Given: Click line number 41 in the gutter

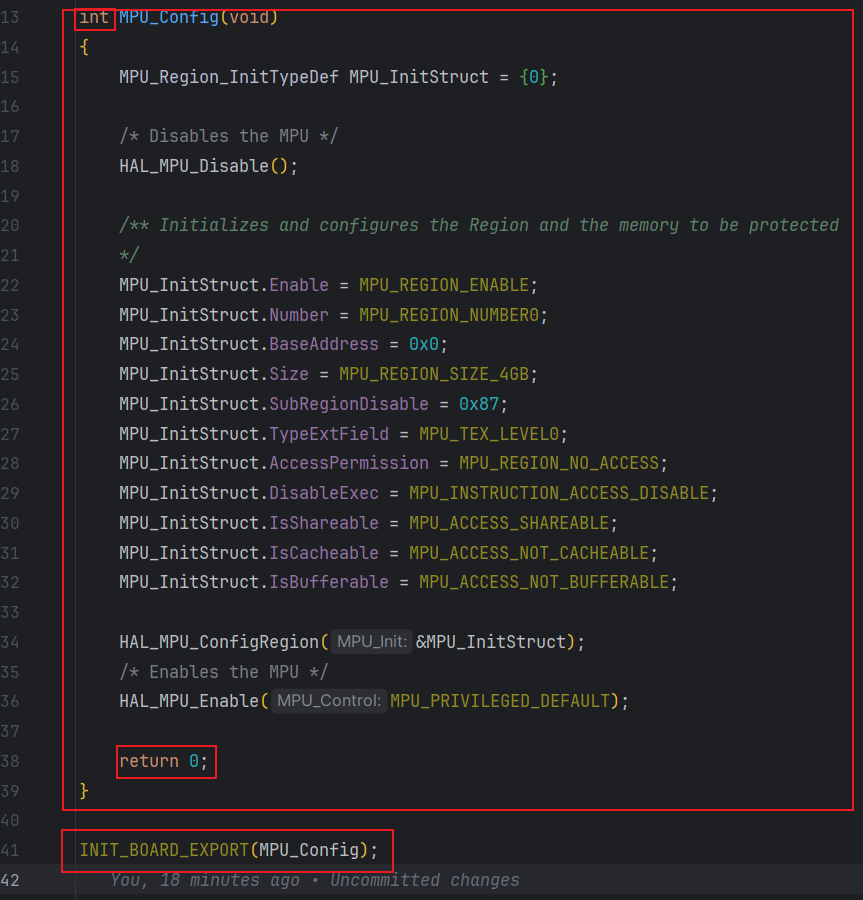Looking at the screenshot, I should (x=10, y=850).
